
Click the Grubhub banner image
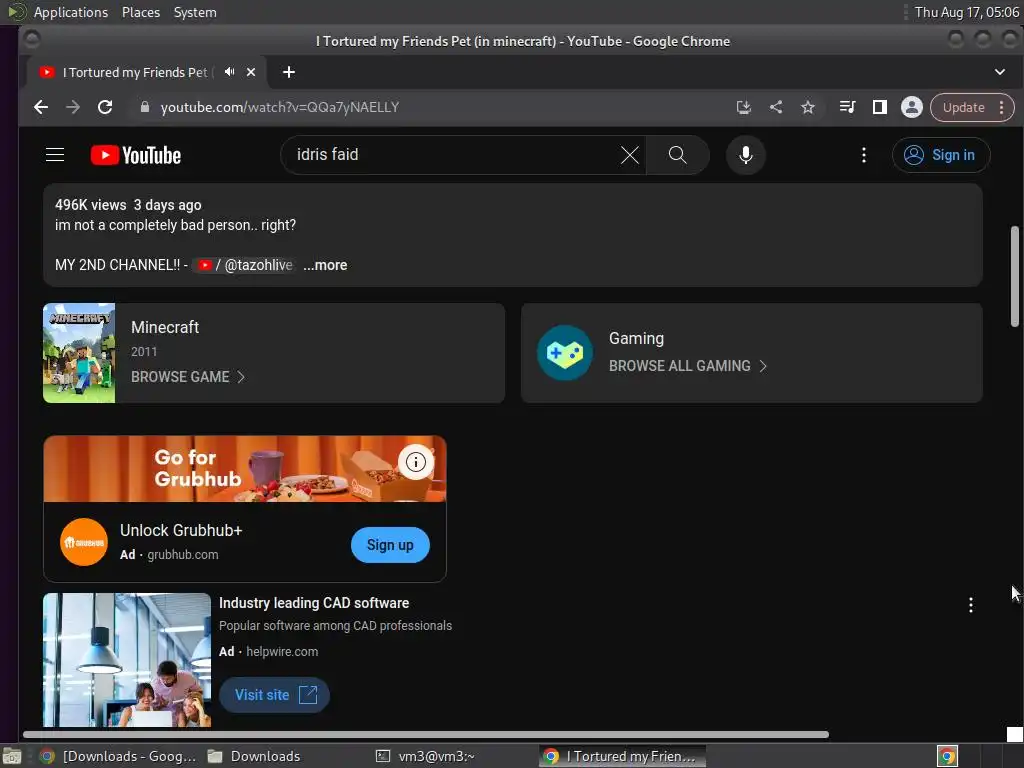coord(245,469)
